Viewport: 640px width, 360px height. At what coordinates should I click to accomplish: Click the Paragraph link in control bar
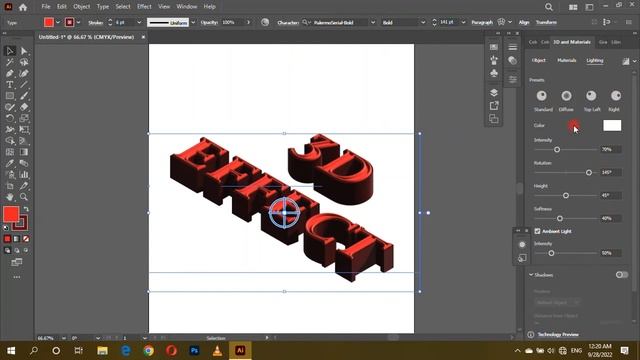click(x=482, y=22)
